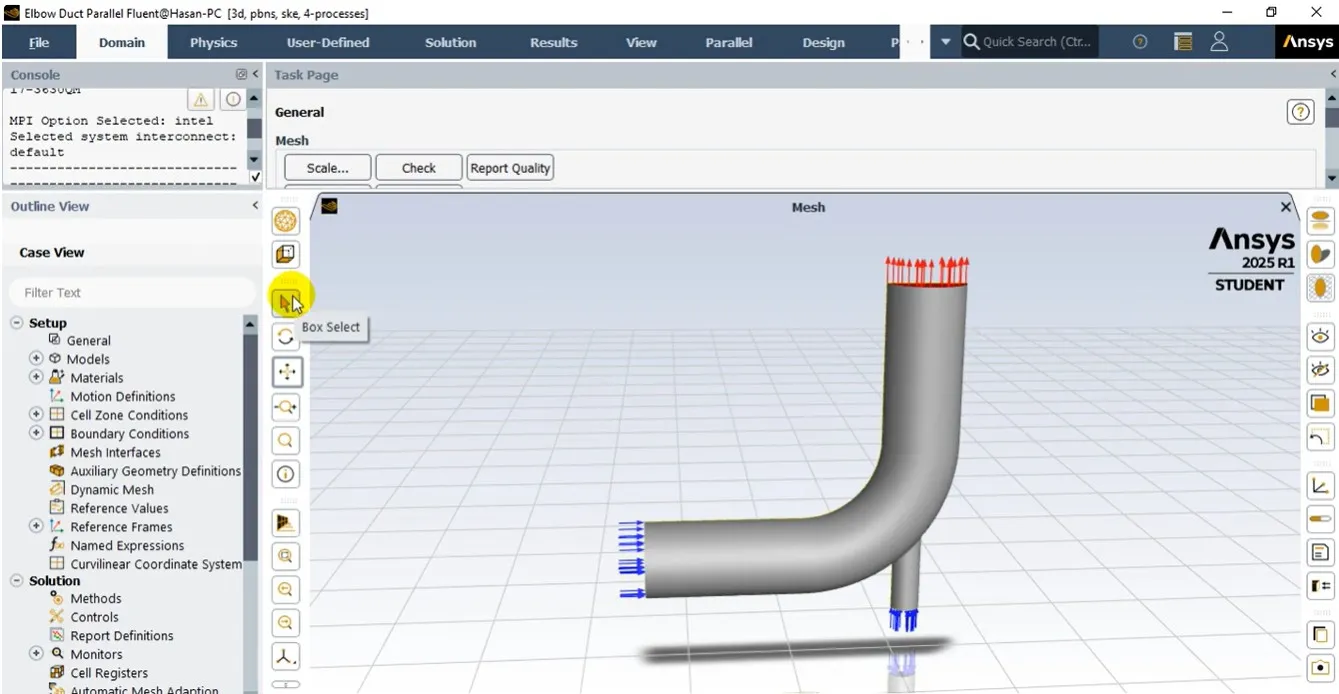
Task: Toggle the axes display icon
Action: pos(1320,486)
